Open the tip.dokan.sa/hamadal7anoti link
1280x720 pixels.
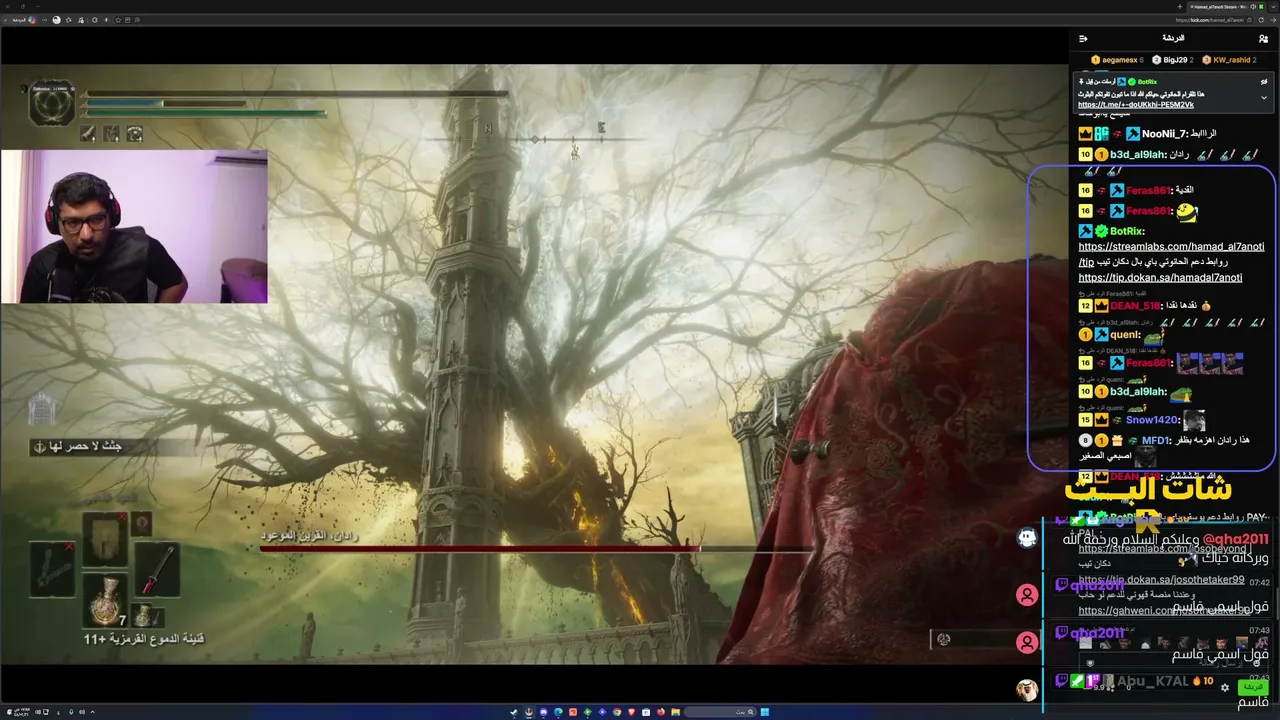pos(1160,278)
